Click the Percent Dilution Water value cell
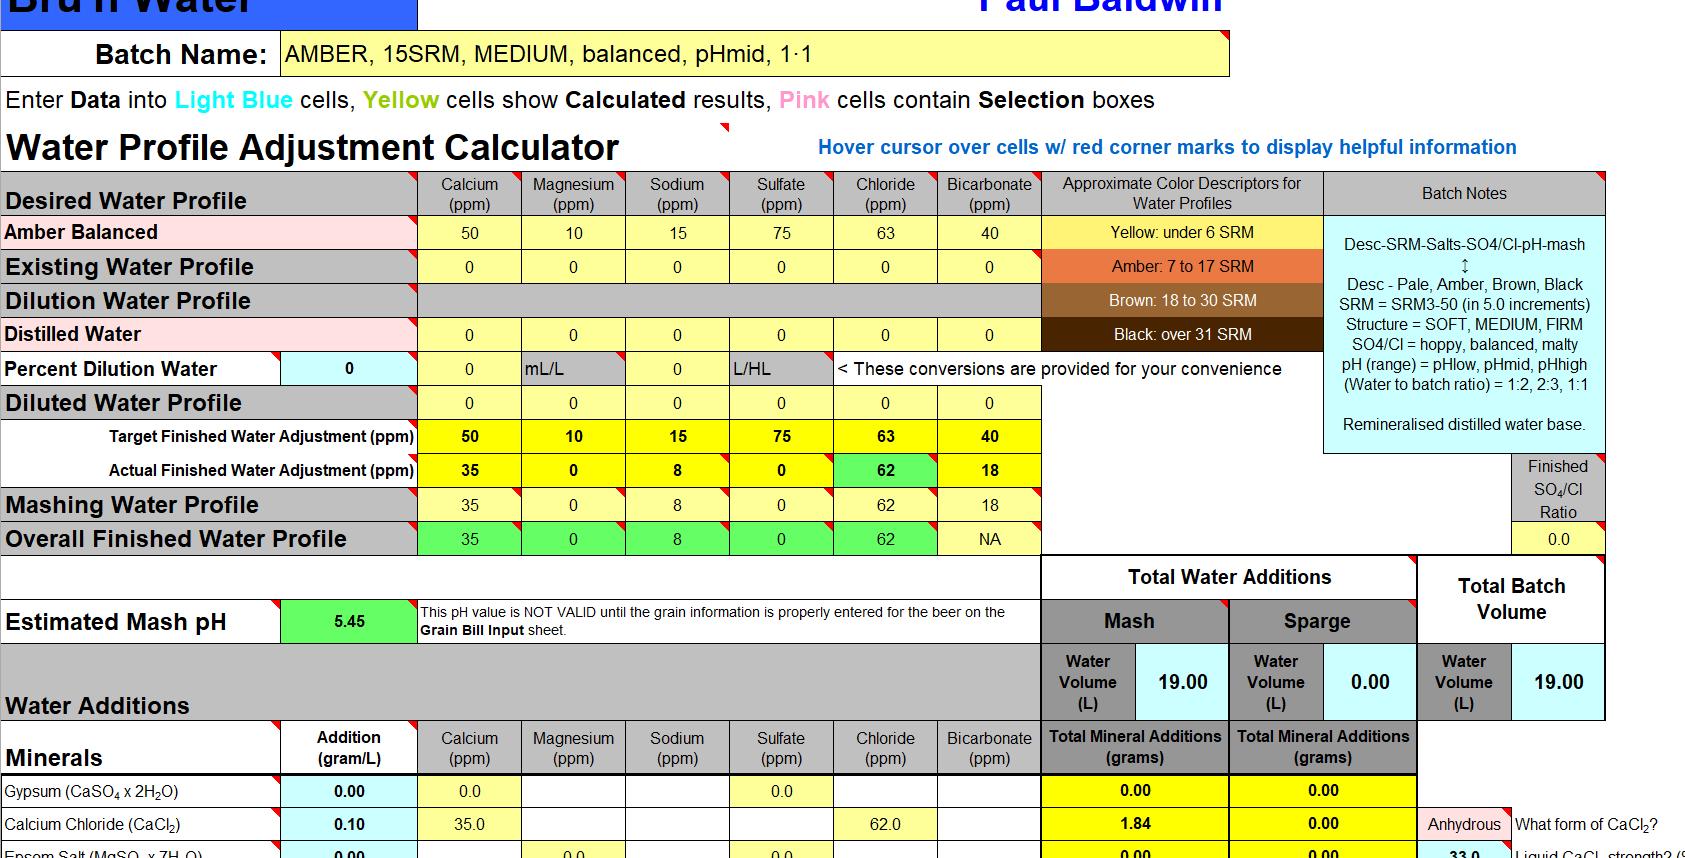Viewport: 1685px width, 858px height. click(x=349, y=369)
